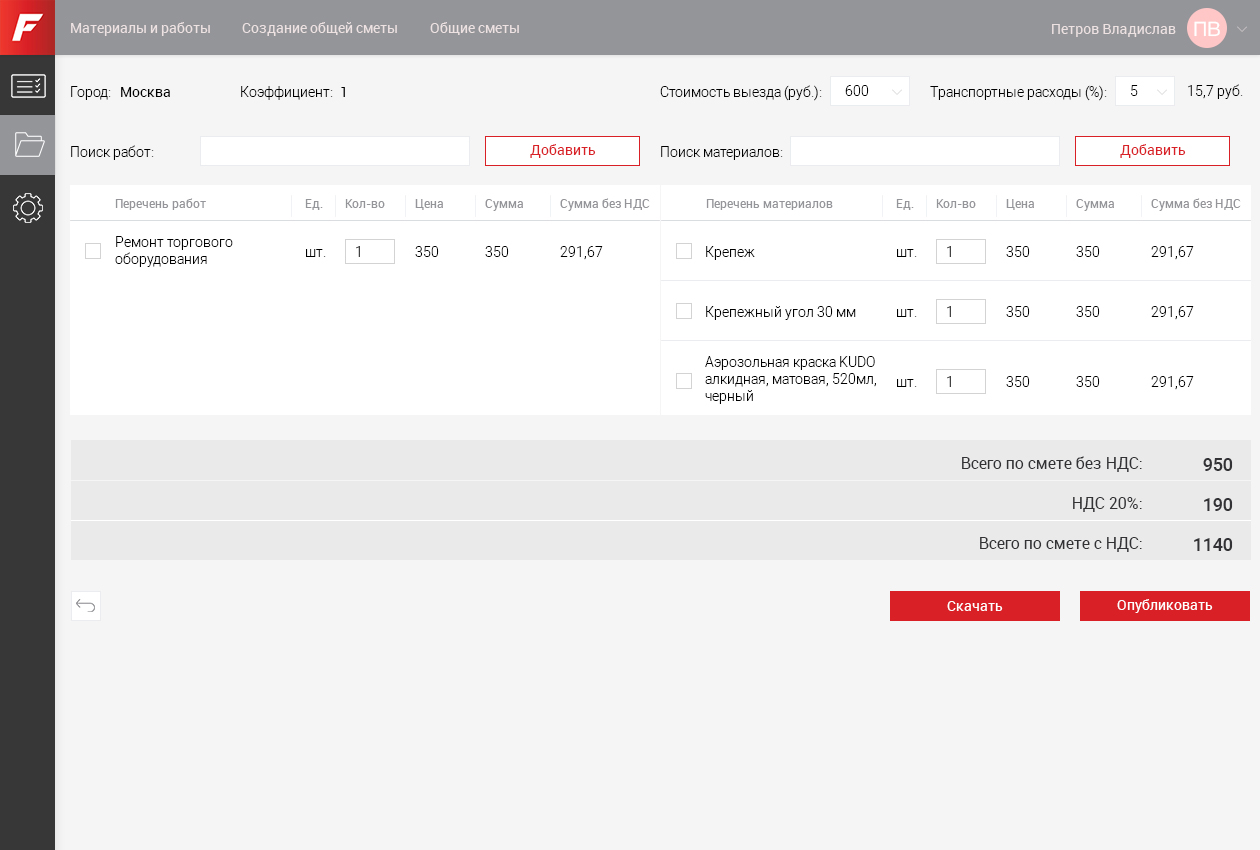1260x850 pixels.
Task: Switch to Общие сметы section
Action: tap(474, 28)
